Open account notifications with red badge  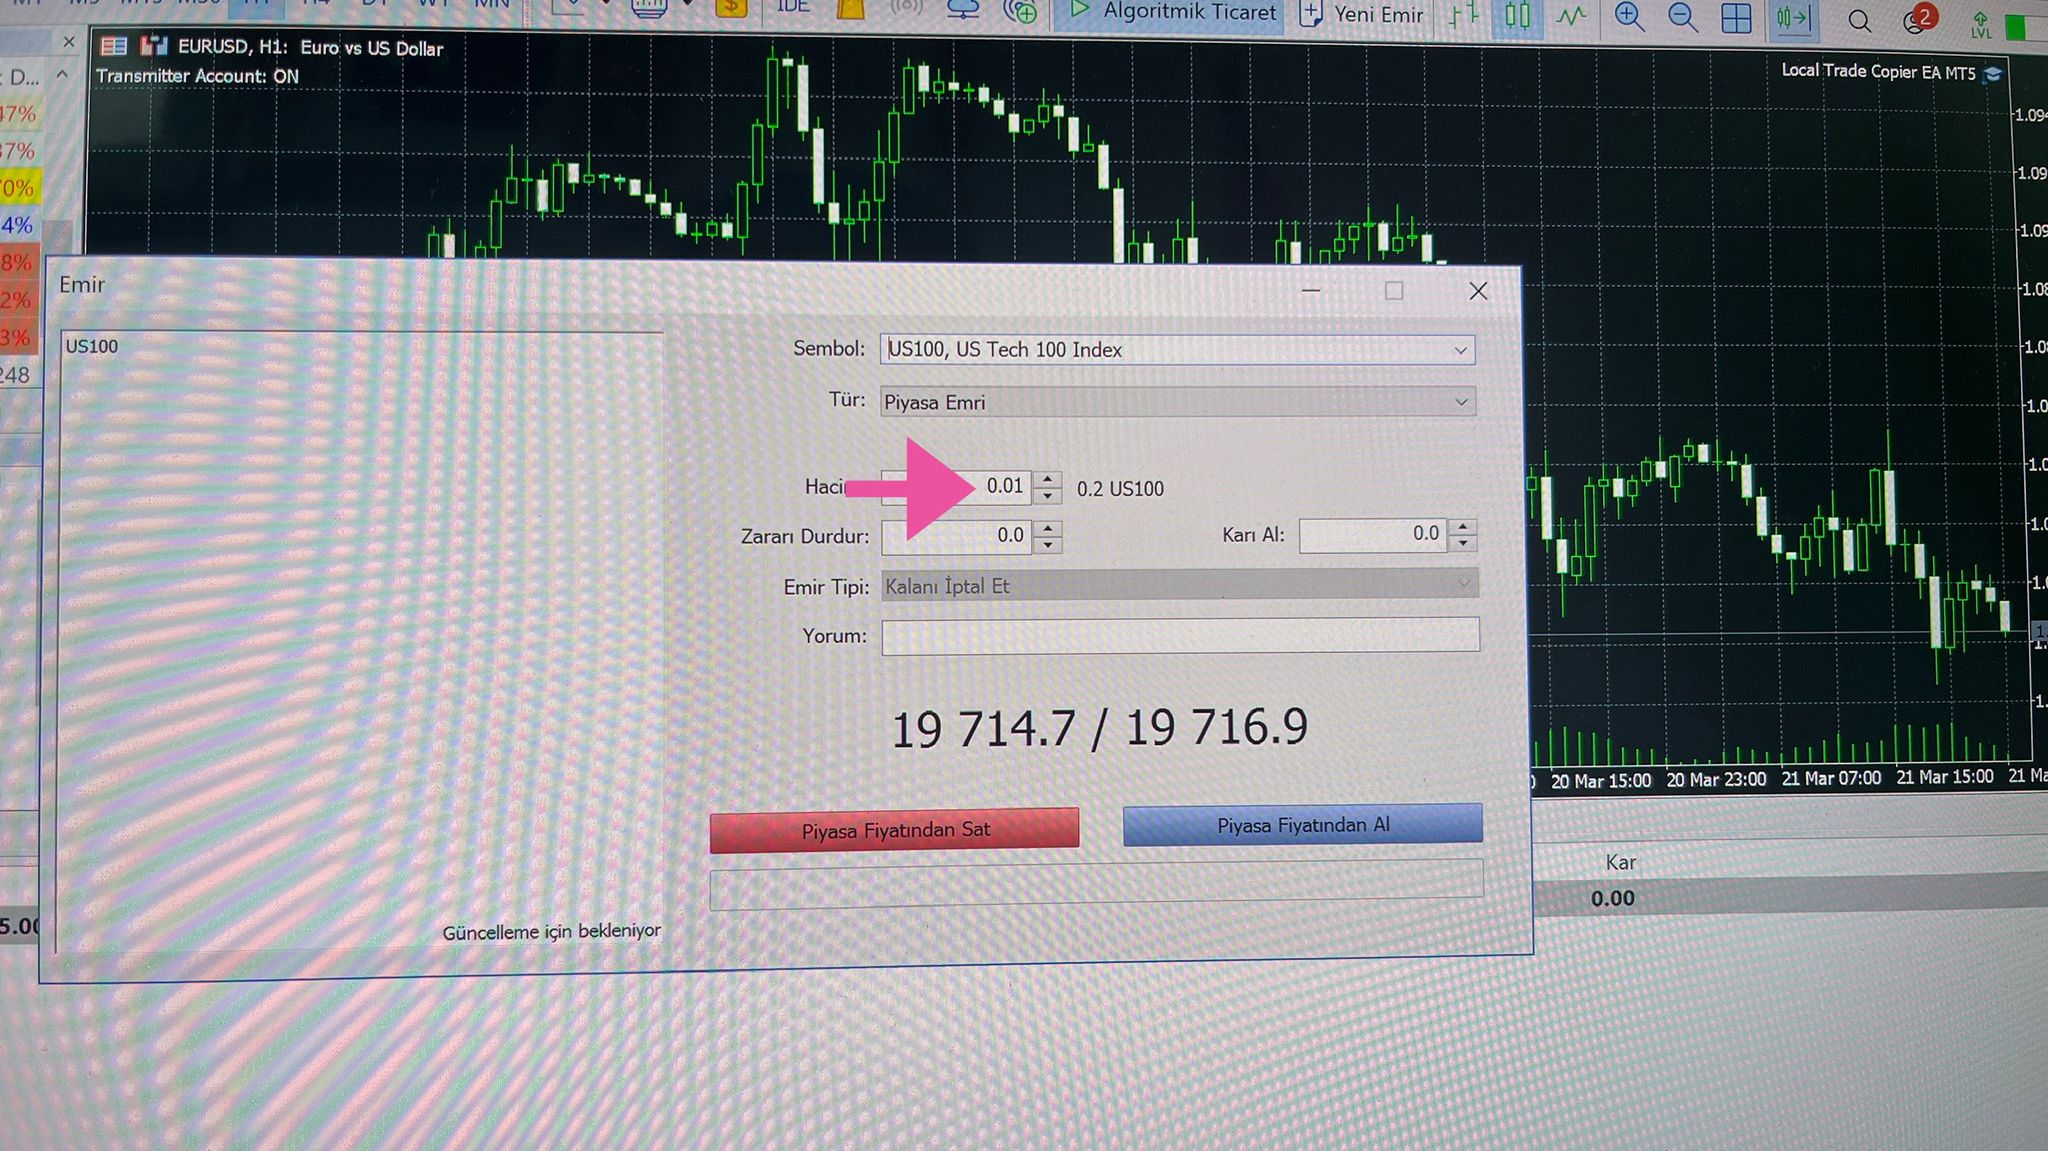1918,20
